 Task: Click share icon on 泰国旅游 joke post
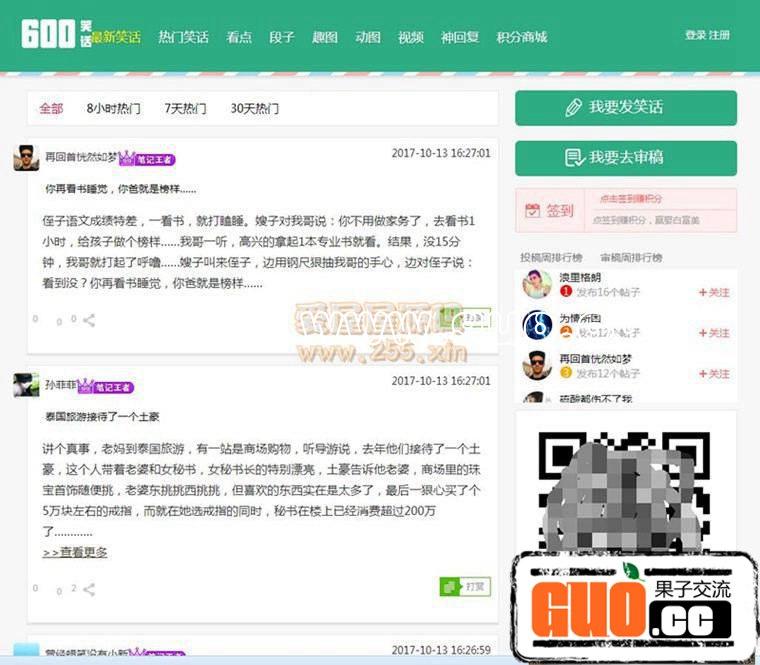pos(89,589)
